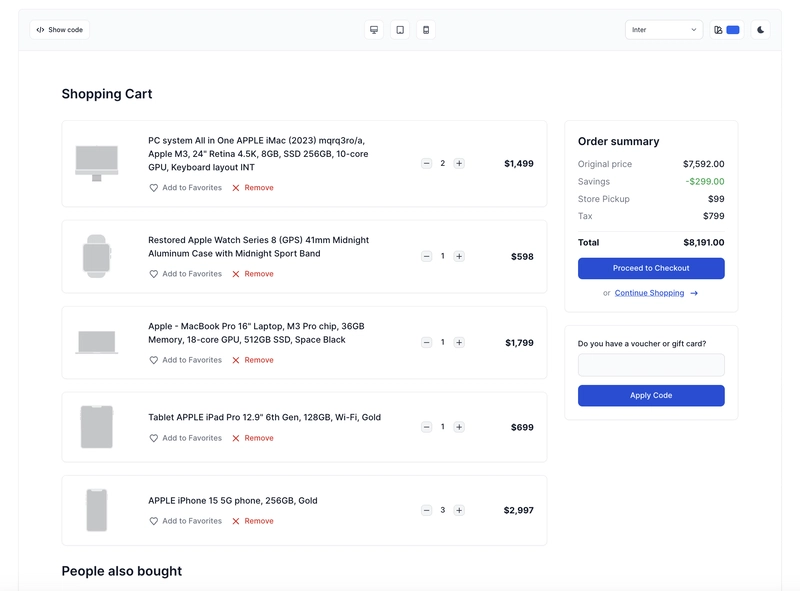This screenshot has height=591, width=800.
Task: Click Proceed to Checkout
Action: click(651, 268)
